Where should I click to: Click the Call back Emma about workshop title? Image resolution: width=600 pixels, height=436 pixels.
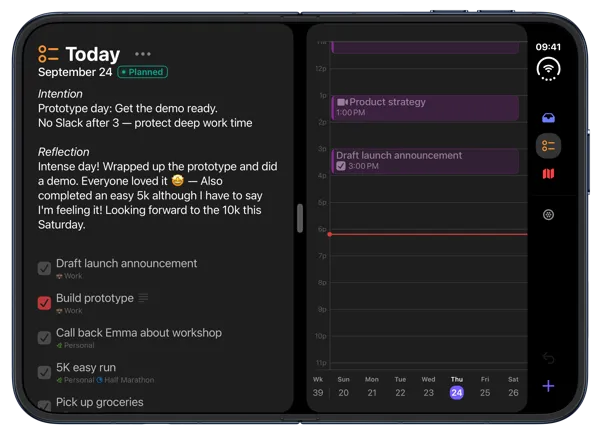click(x=139, y=333)
